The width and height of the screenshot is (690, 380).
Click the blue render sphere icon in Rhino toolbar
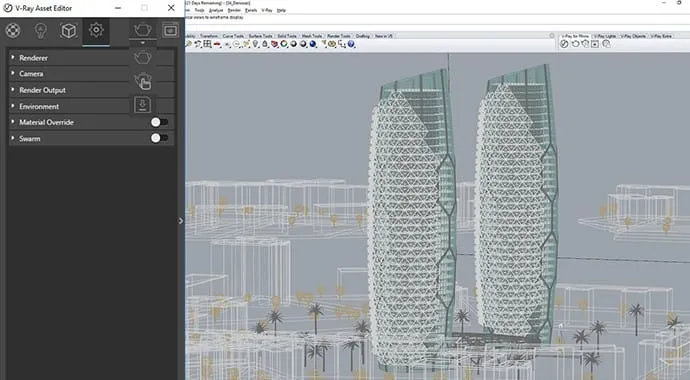click(x=312, y=44)
